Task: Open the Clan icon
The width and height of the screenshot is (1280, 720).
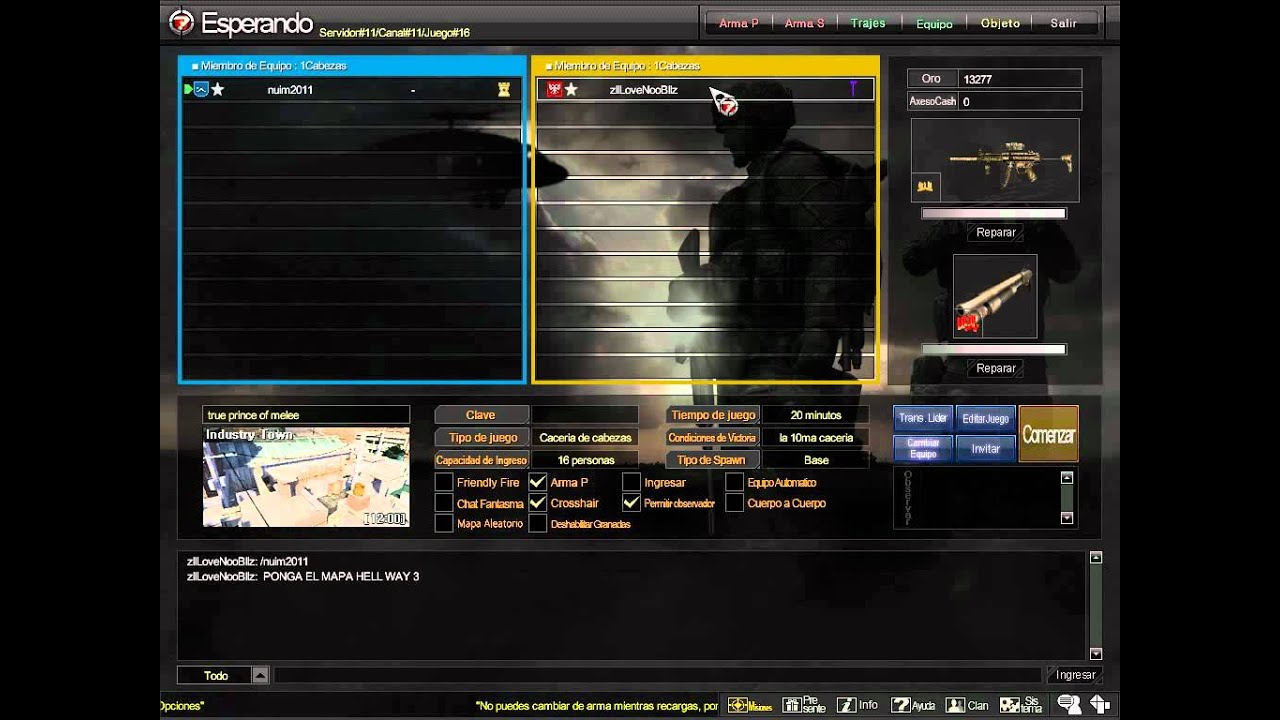Action: click(967, 705)
